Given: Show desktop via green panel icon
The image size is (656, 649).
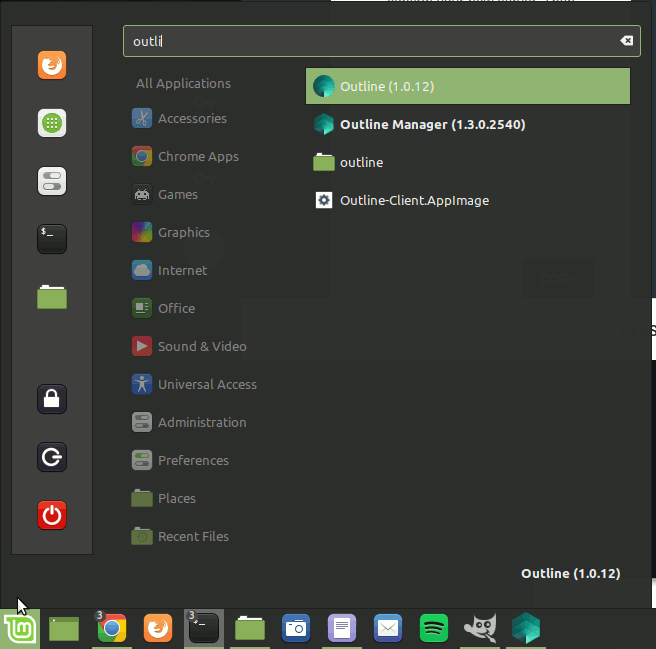Looking at the screenshot, I should [x=64, y=628].
